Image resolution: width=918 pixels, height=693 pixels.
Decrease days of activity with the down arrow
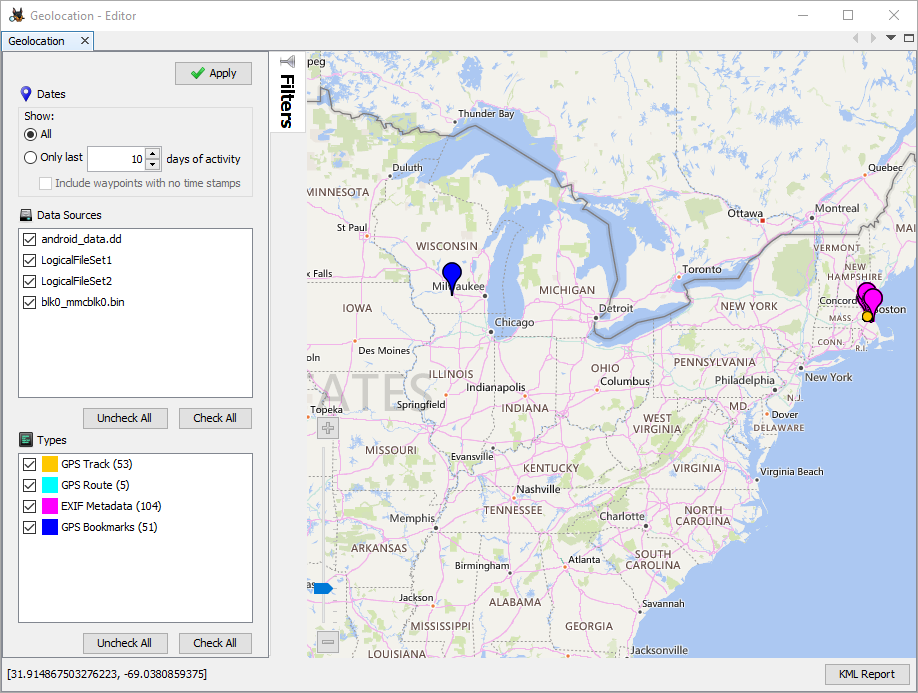[152, 164]
